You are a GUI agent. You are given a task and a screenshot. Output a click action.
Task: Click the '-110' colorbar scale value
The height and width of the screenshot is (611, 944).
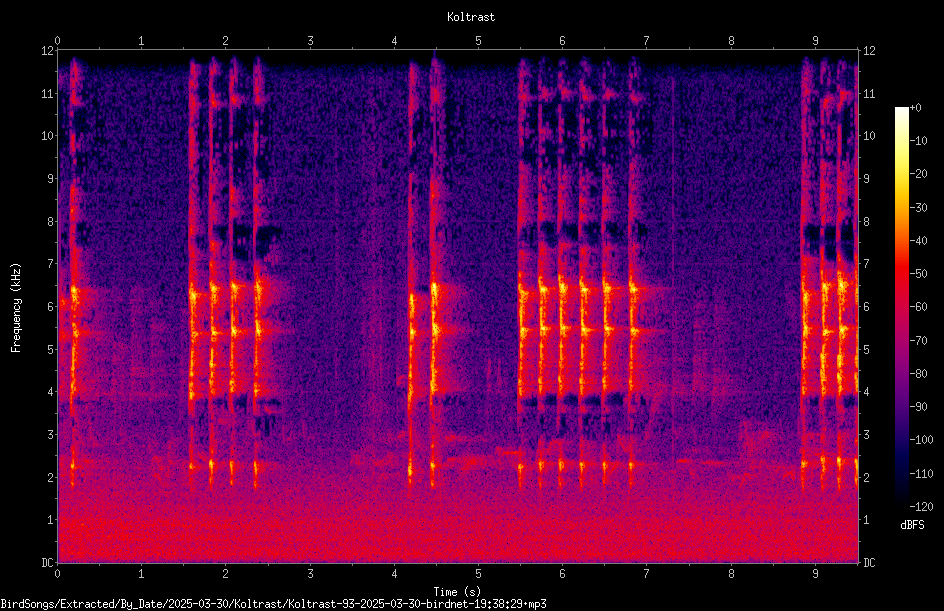921,474
